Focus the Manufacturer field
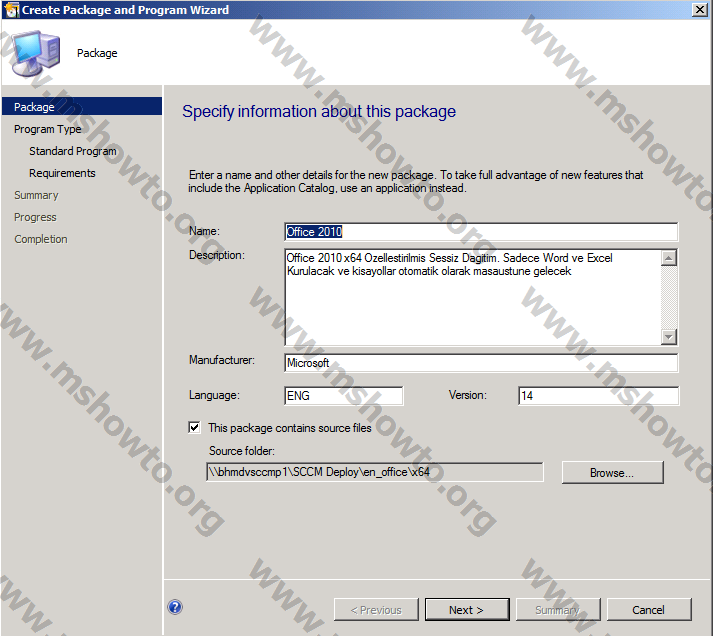Image resolution: width=713 pixels, height=636 pixels. [x=481, y=363]
